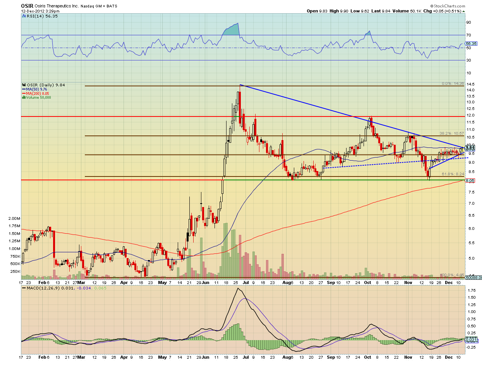This screenshot has height=374, width=492.
Task: Click the 2.00M label on the volume scale
Action: pyautogui.click(x=14, y=218)
